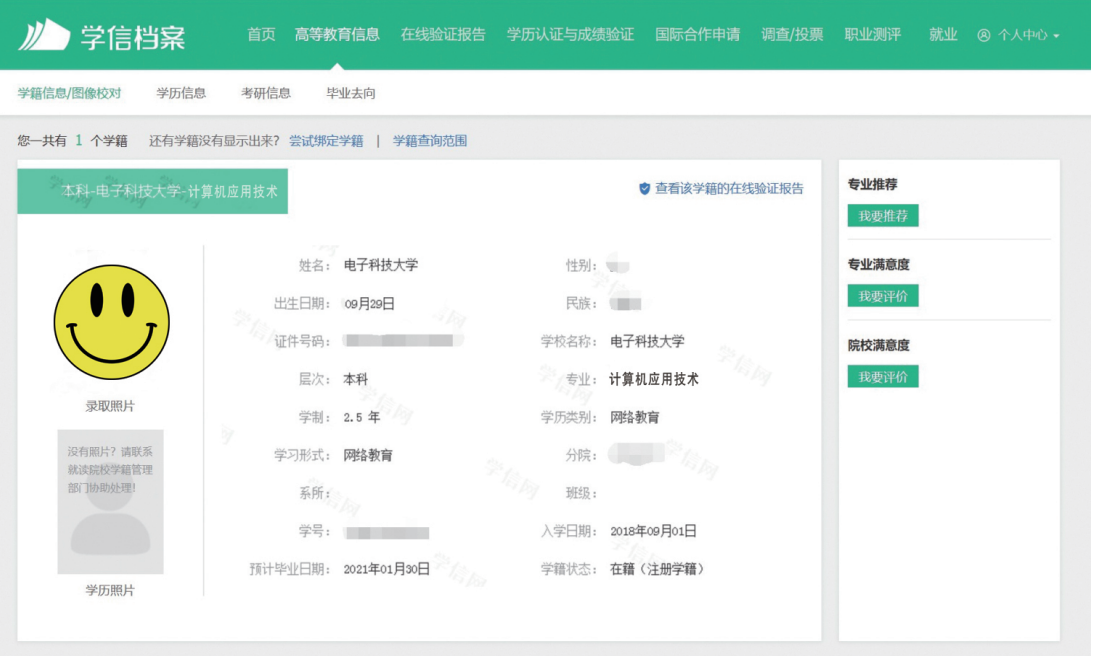
Task: Click 我要评价 under 专业满意度
Action: (x=883, y=296)
